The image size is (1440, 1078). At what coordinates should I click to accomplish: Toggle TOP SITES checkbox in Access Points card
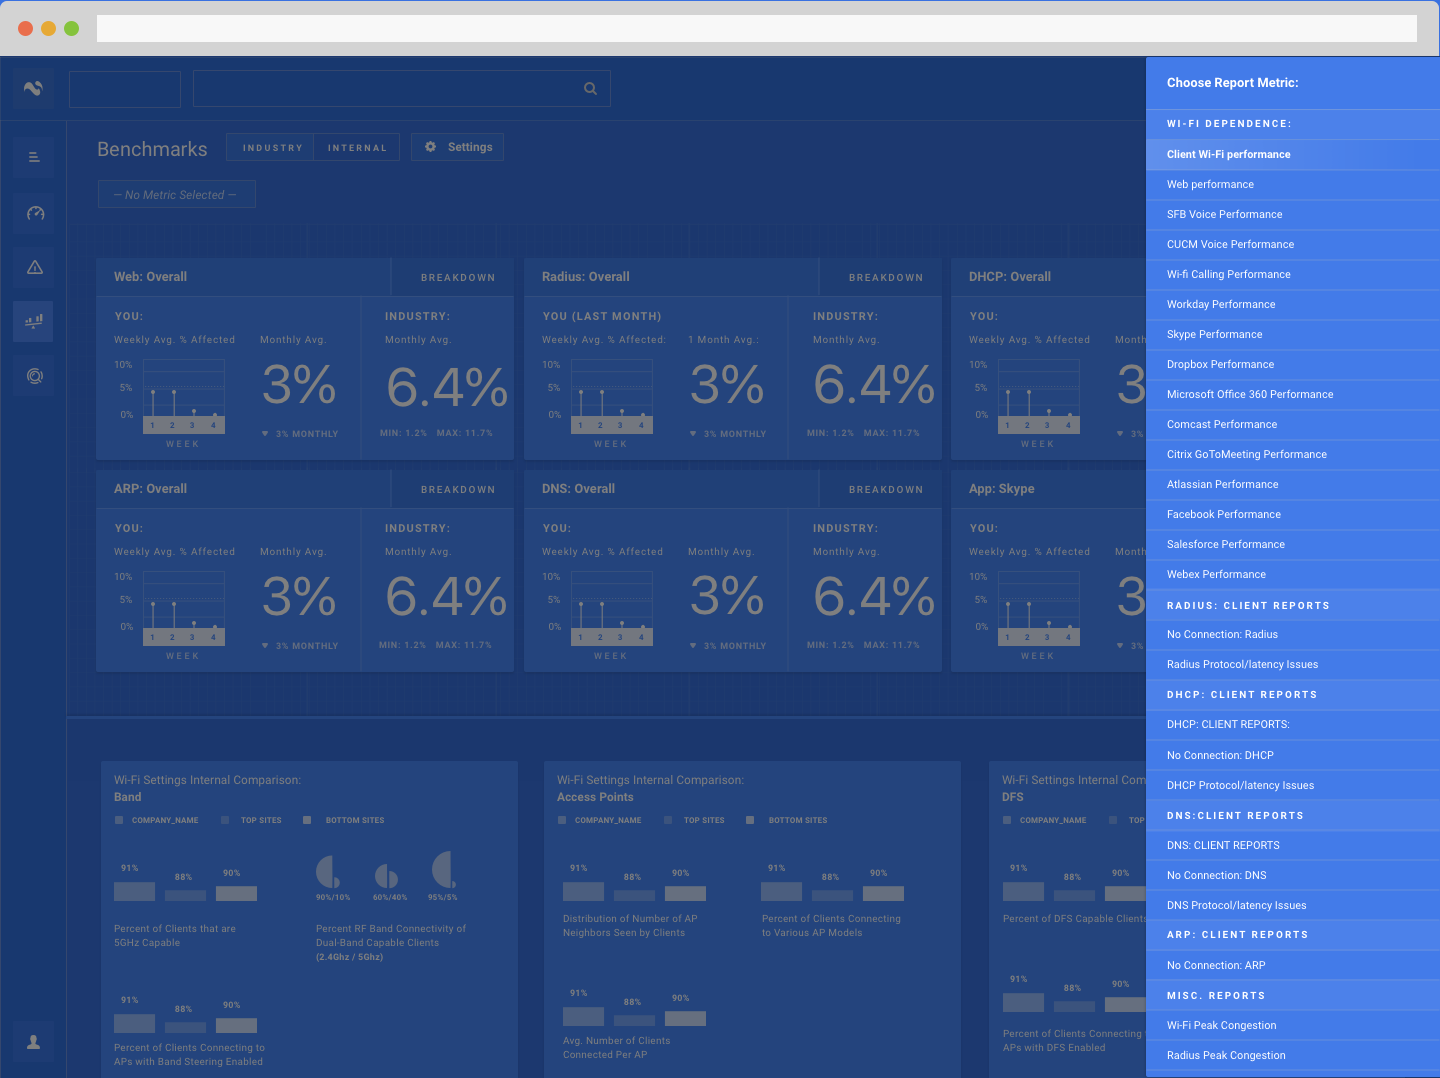[x=668, y=820]
